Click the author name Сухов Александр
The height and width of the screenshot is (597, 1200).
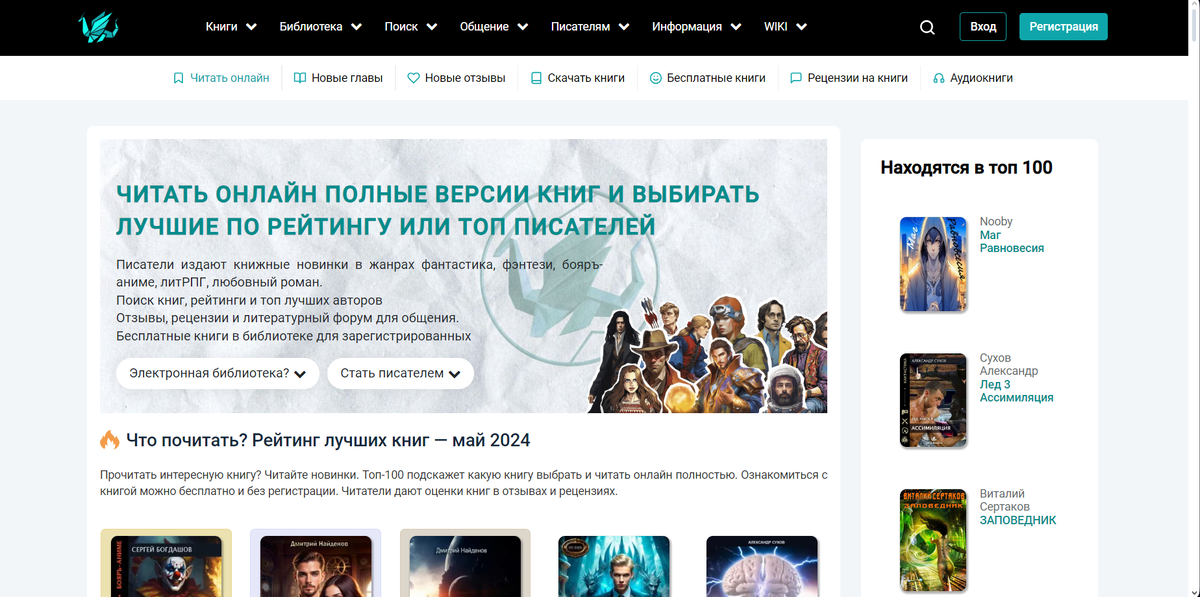pyautogui.click(x=1009, y=364)
